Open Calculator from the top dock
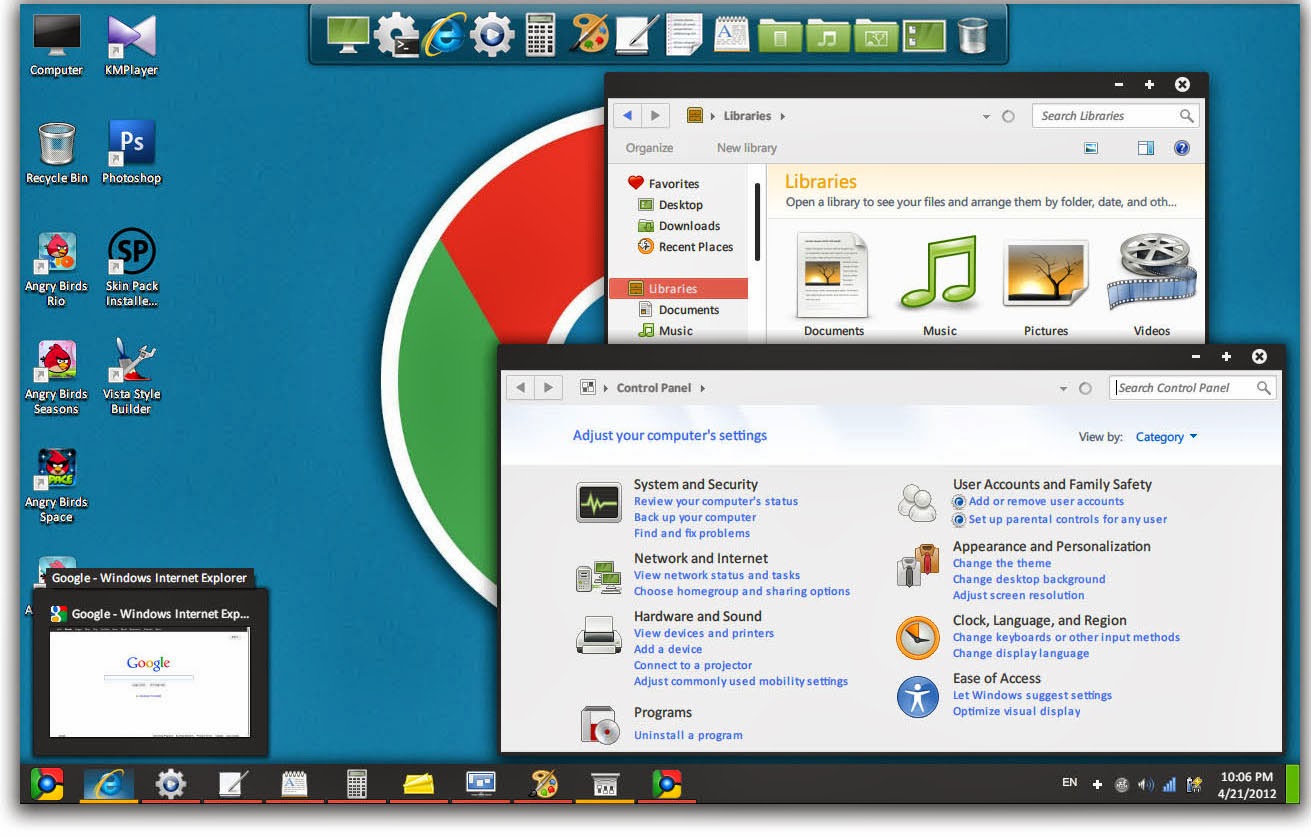The width and height of the screenshot is (1311, 836). click(x=539, y=33)
